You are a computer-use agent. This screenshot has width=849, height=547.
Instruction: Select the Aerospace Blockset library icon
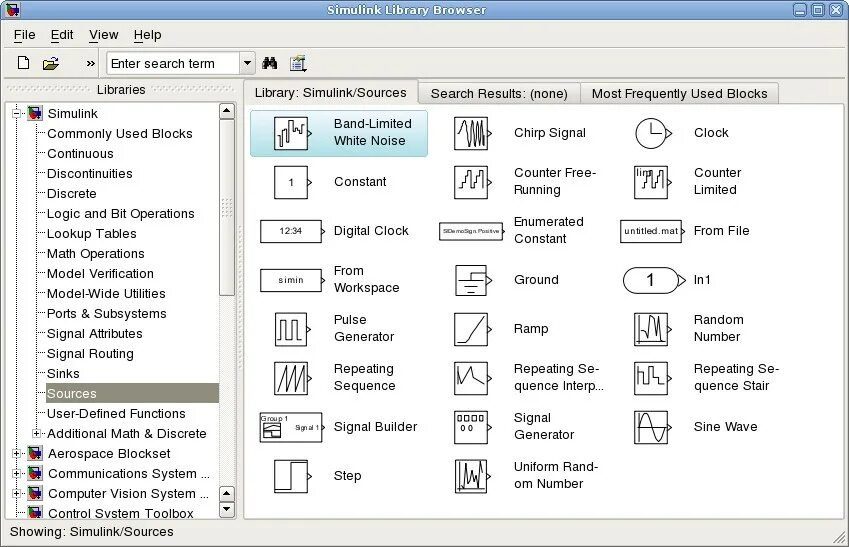[35, 453]
